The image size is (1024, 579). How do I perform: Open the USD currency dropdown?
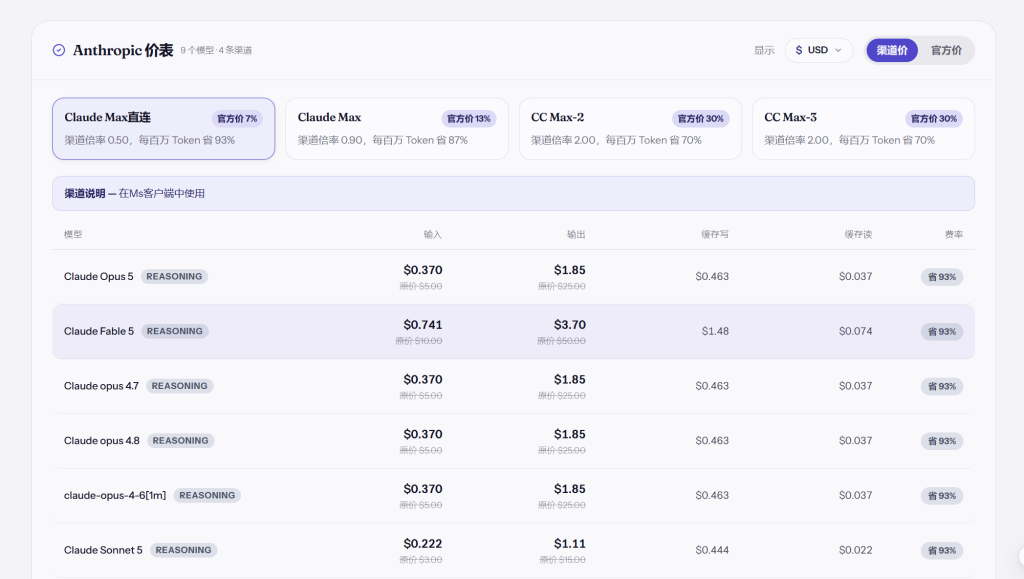point(819,50)
